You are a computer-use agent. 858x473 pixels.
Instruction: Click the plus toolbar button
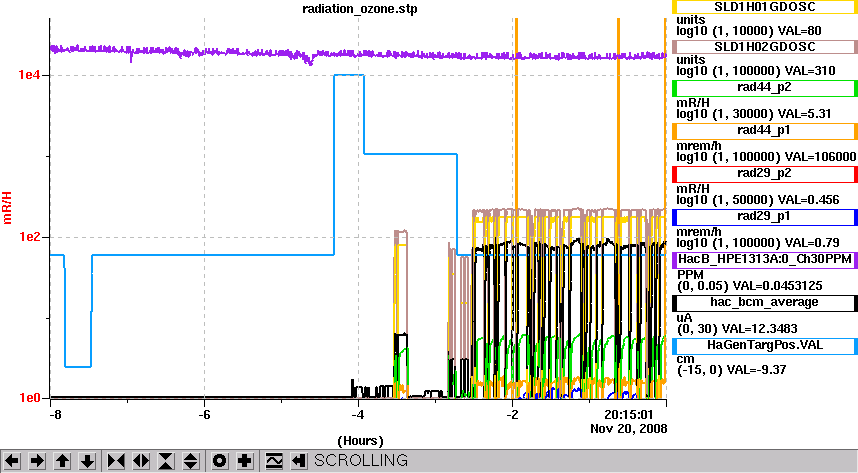[245, 461]
